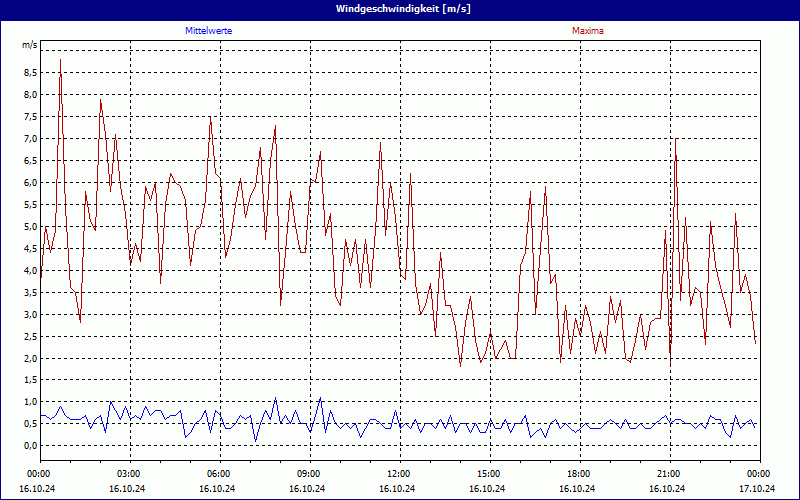Screen dimensions: 800x500
Task: Select the 2,0 y-axis value
Action: click(x=30, y=358)
